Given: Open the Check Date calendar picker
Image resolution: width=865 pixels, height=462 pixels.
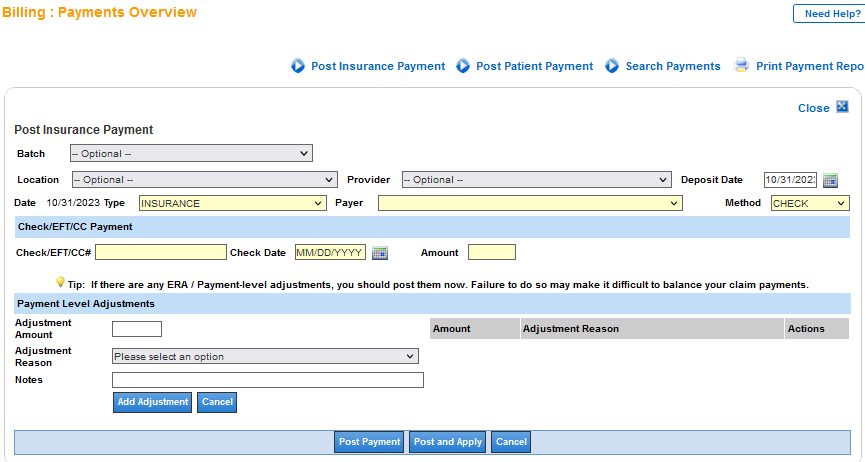Looking at the screenshot, I should (379, 253).
